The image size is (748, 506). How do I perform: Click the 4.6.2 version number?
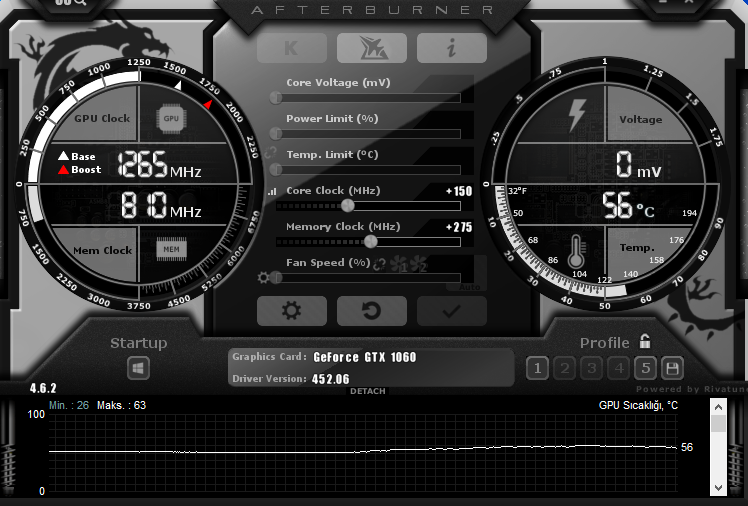(43, 388)
